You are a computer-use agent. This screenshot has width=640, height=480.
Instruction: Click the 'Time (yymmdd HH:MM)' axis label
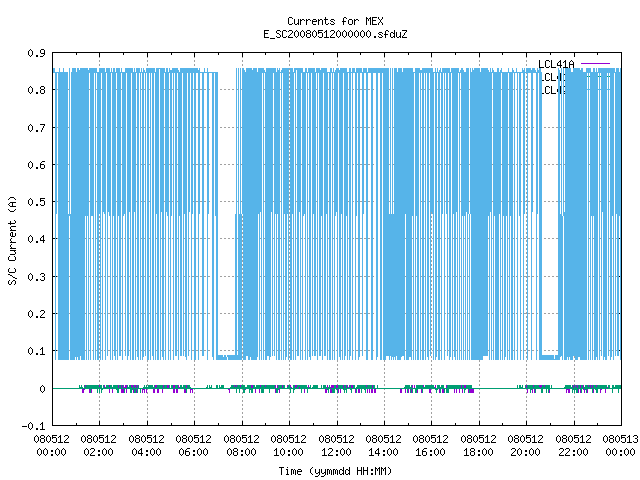coord(335,471)
